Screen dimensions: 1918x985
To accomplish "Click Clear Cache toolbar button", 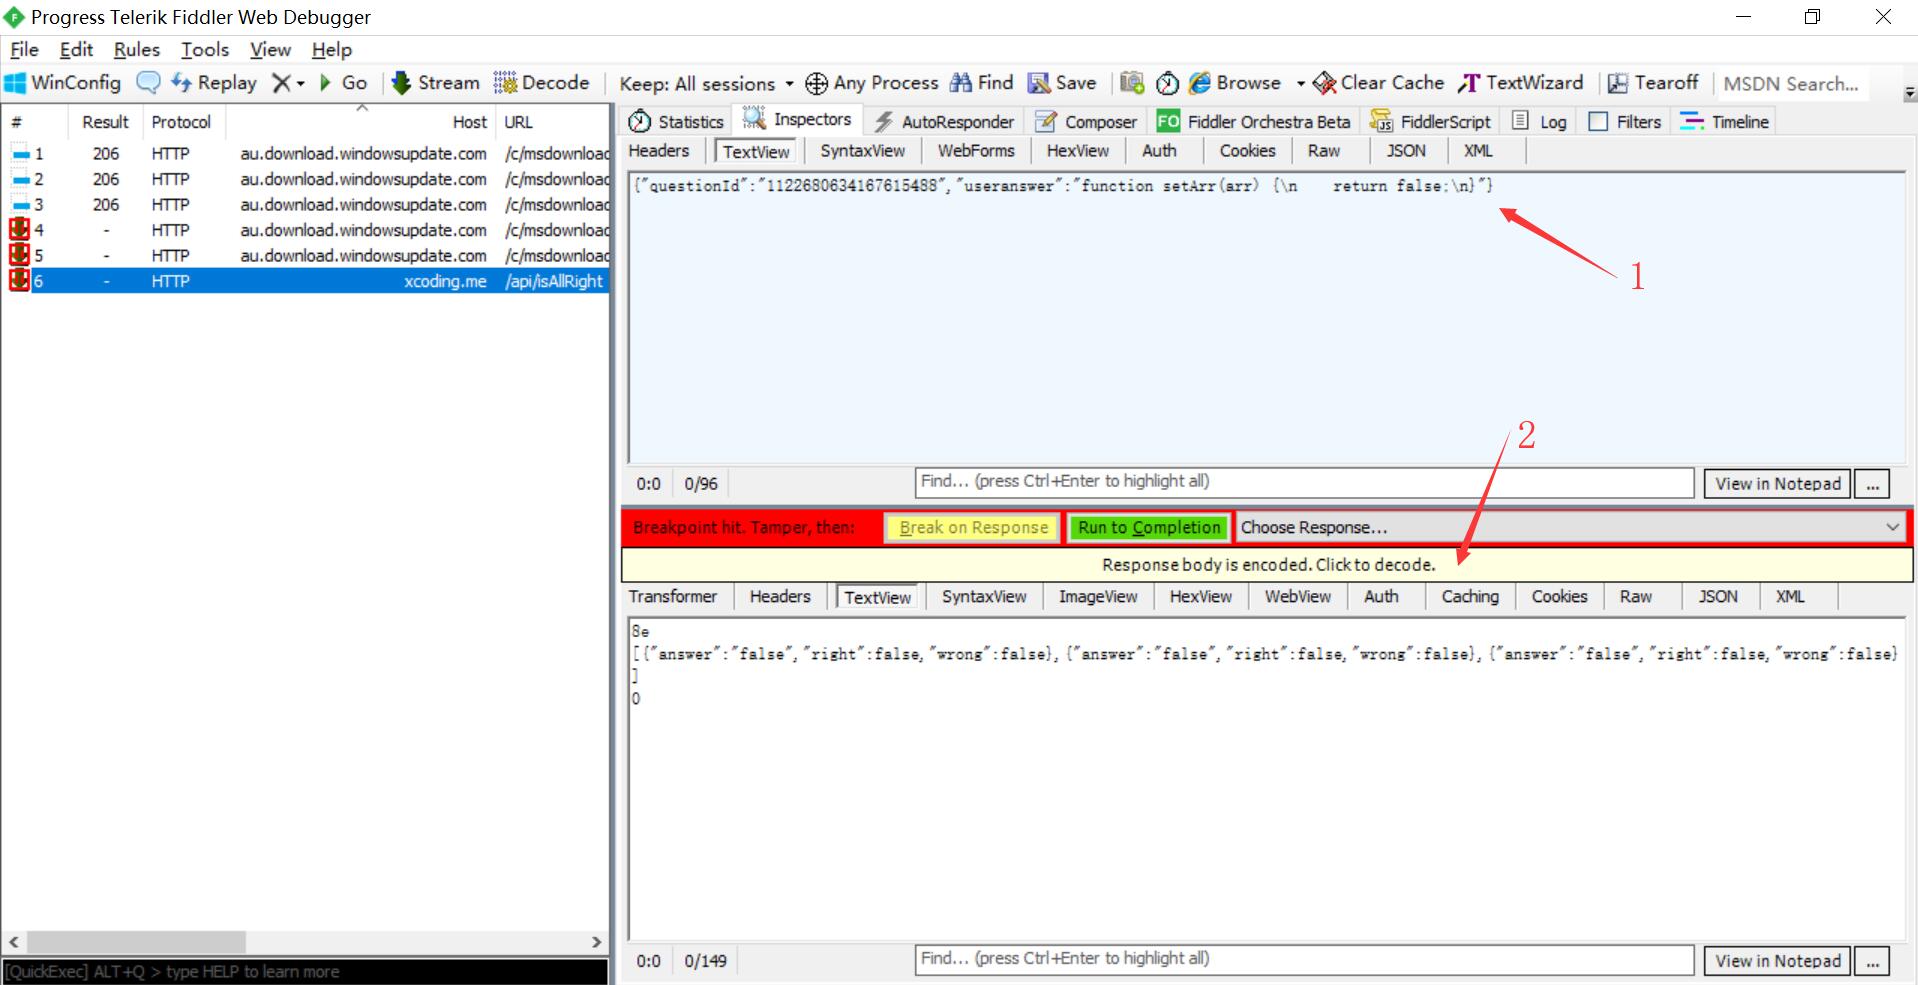I will pyautogui.click(x=1379, y=83).
